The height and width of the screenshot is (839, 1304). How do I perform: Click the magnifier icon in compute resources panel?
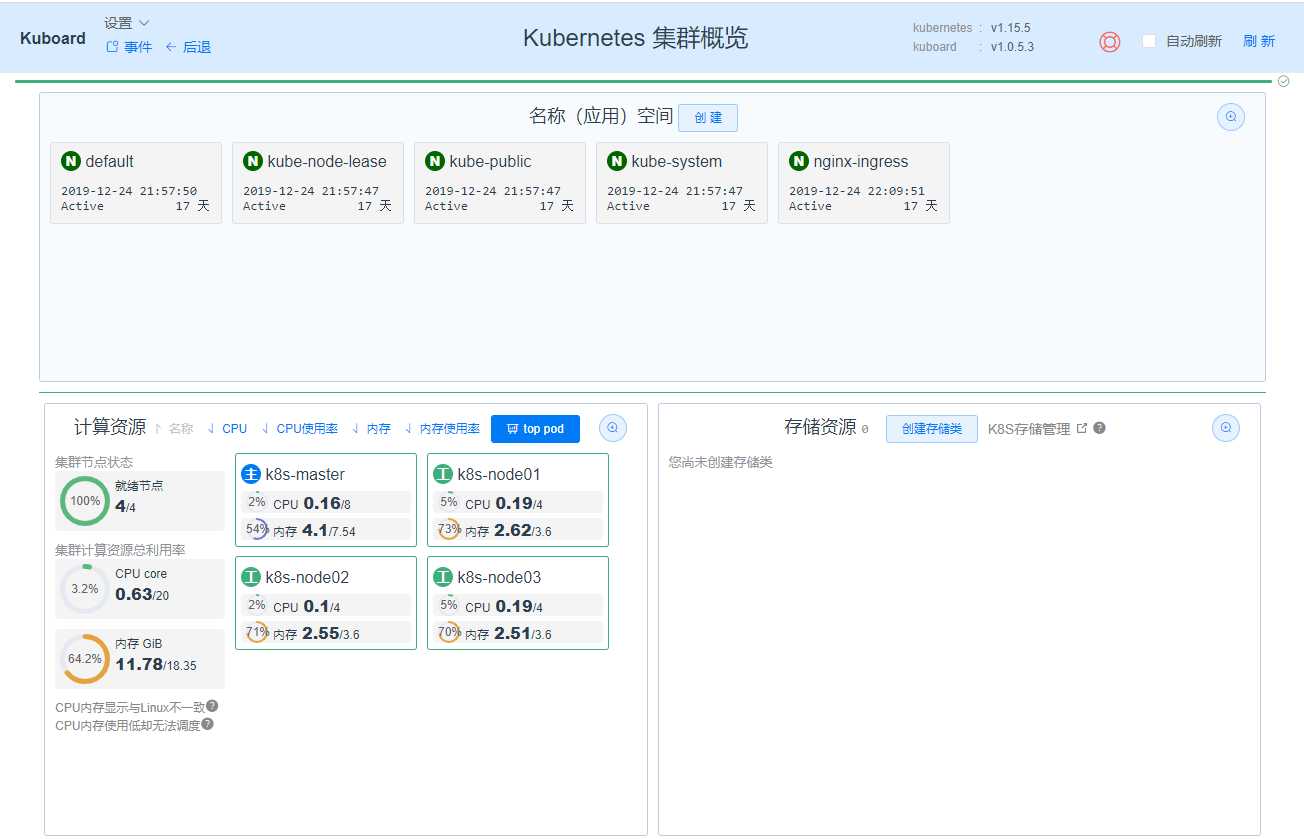(613, 428)
